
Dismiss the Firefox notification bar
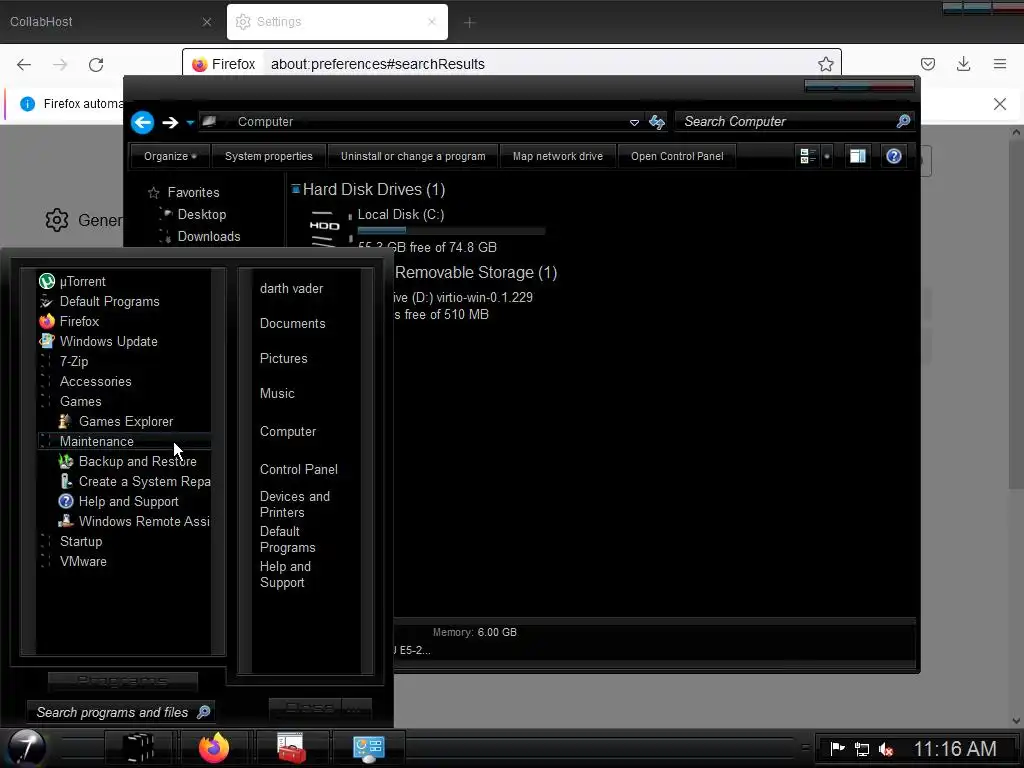[999, 104]
